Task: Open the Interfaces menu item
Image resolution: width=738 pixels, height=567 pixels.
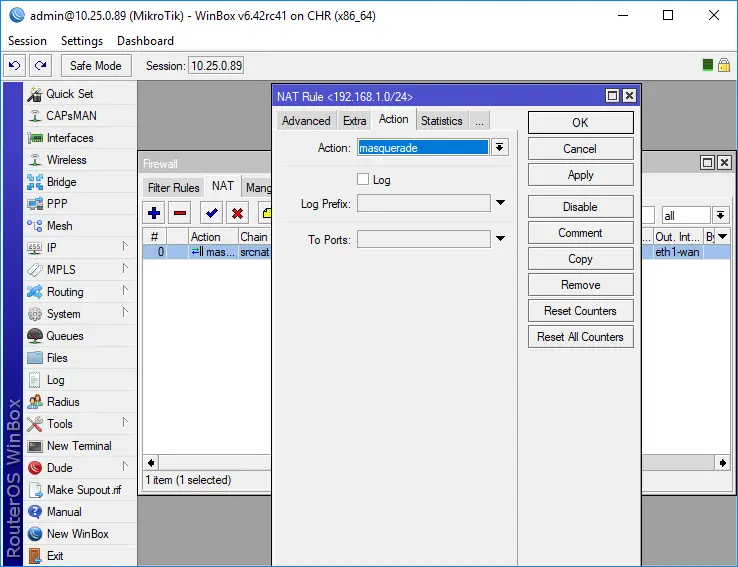Action: click(x=80, y=138)
